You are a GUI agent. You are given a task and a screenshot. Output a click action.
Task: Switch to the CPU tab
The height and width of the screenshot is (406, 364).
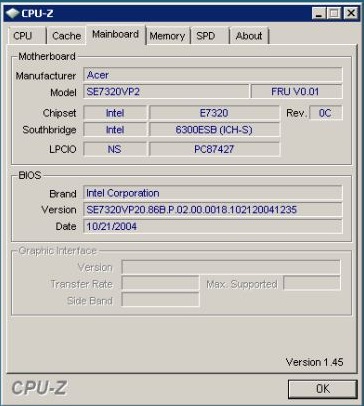(27, 36)
